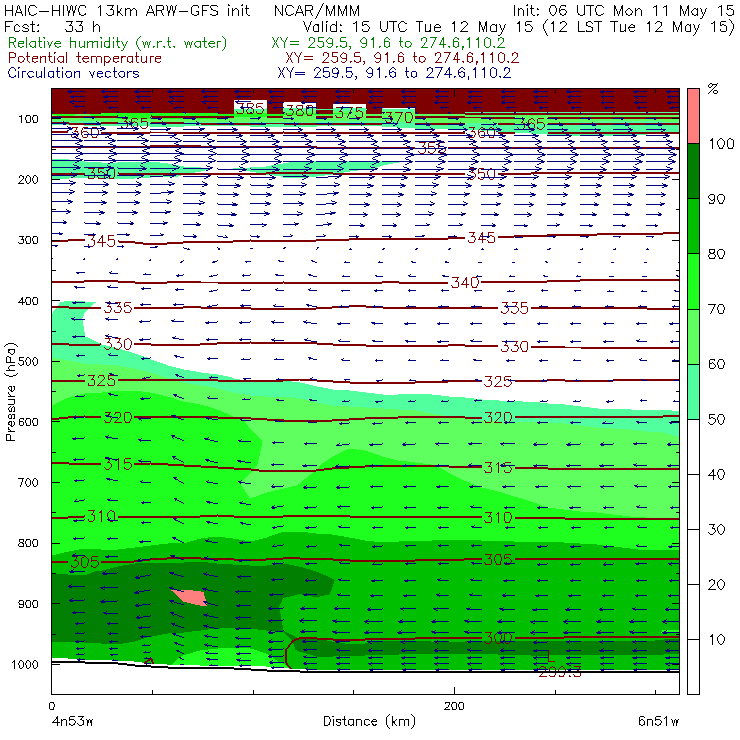Click the '0' distance tick label
Screen dimensions: 740x740
tap(52, 706)
